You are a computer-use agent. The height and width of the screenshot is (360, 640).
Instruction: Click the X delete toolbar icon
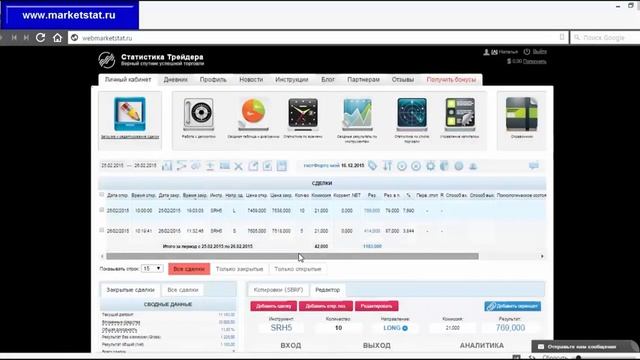[238, 166]
